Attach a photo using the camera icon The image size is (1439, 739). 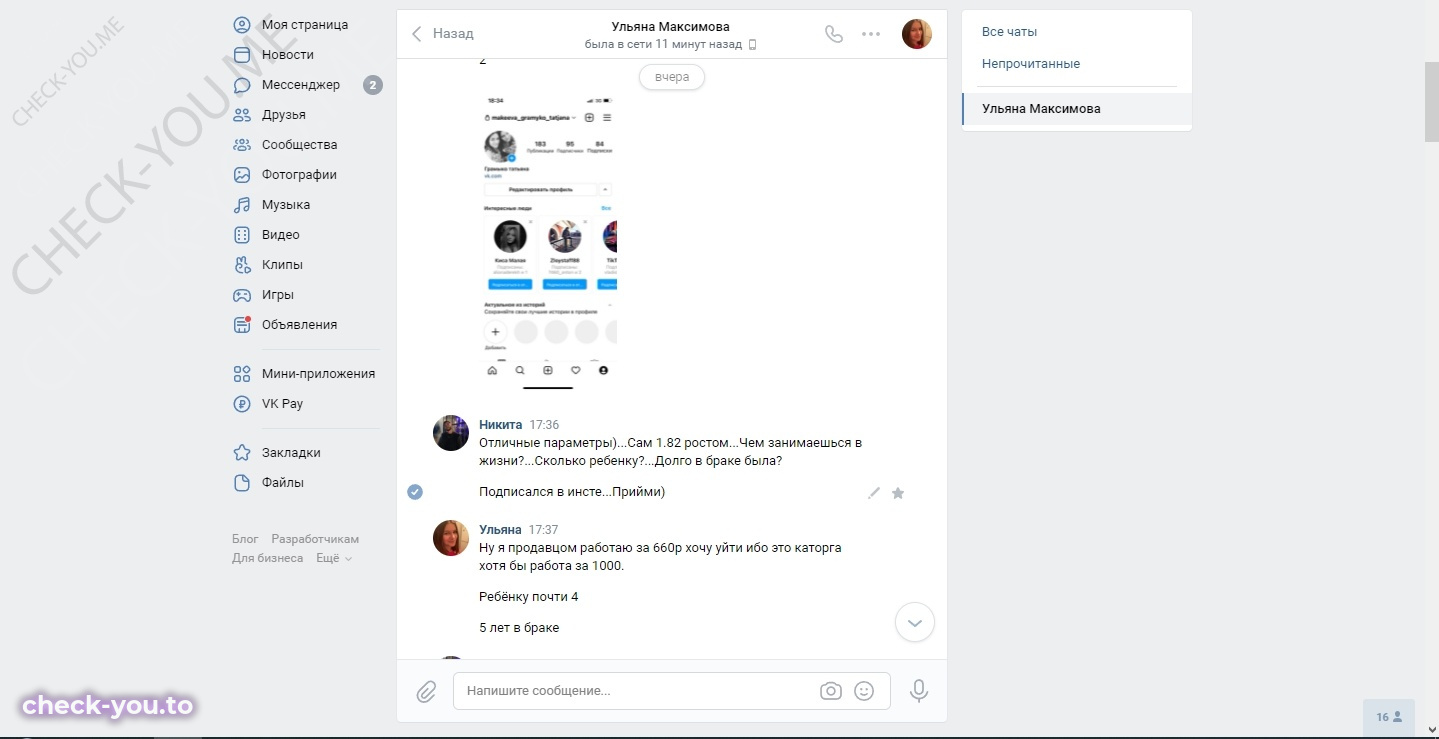(830, 691)
